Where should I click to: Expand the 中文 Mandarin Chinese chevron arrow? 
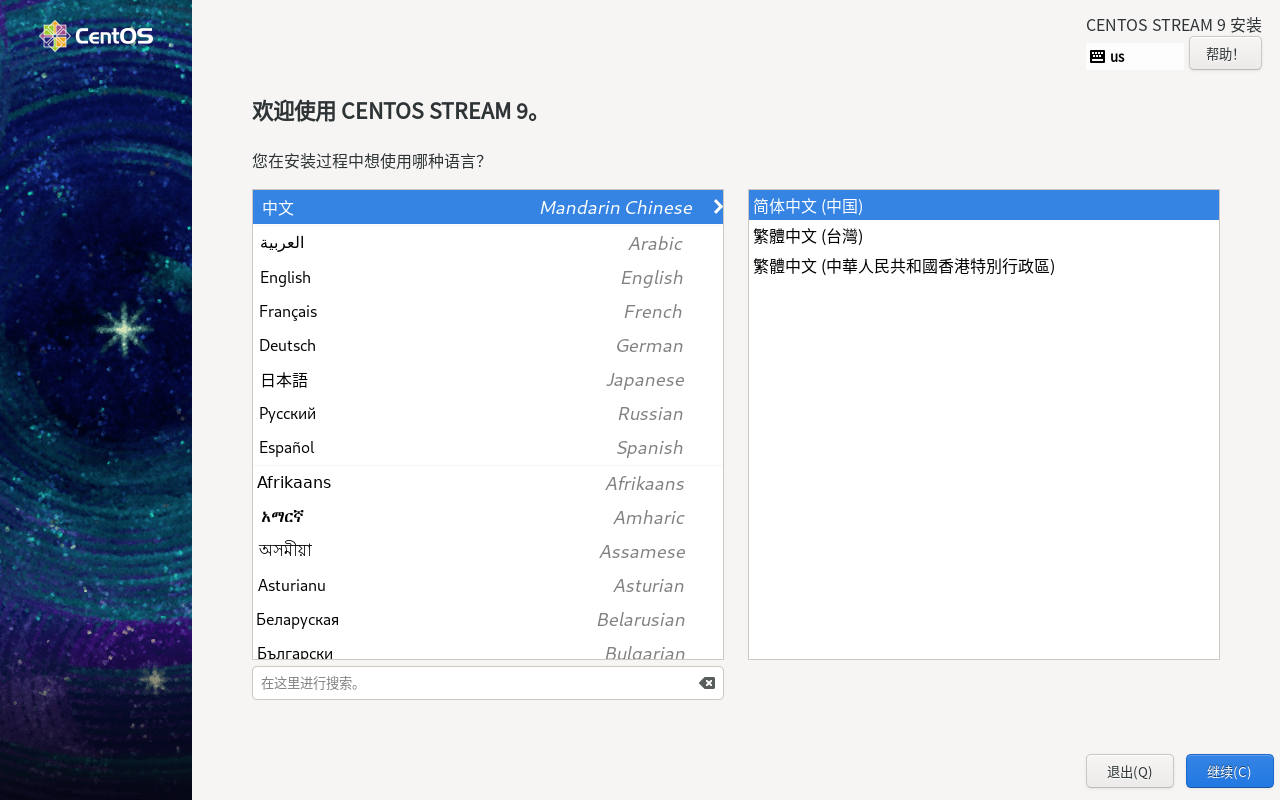point(718,207)
